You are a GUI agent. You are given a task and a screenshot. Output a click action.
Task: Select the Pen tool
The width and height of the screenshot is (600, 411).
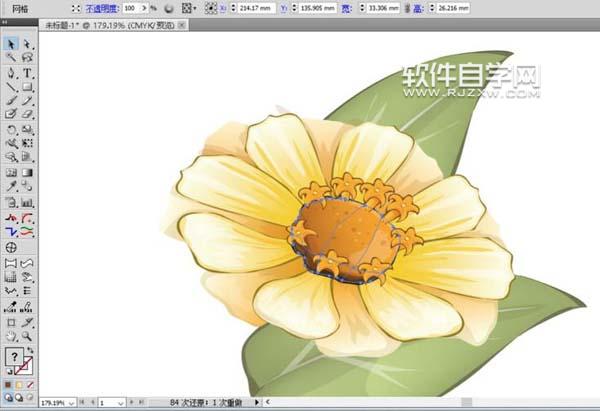pyautogui.click(x=11, y=73)
